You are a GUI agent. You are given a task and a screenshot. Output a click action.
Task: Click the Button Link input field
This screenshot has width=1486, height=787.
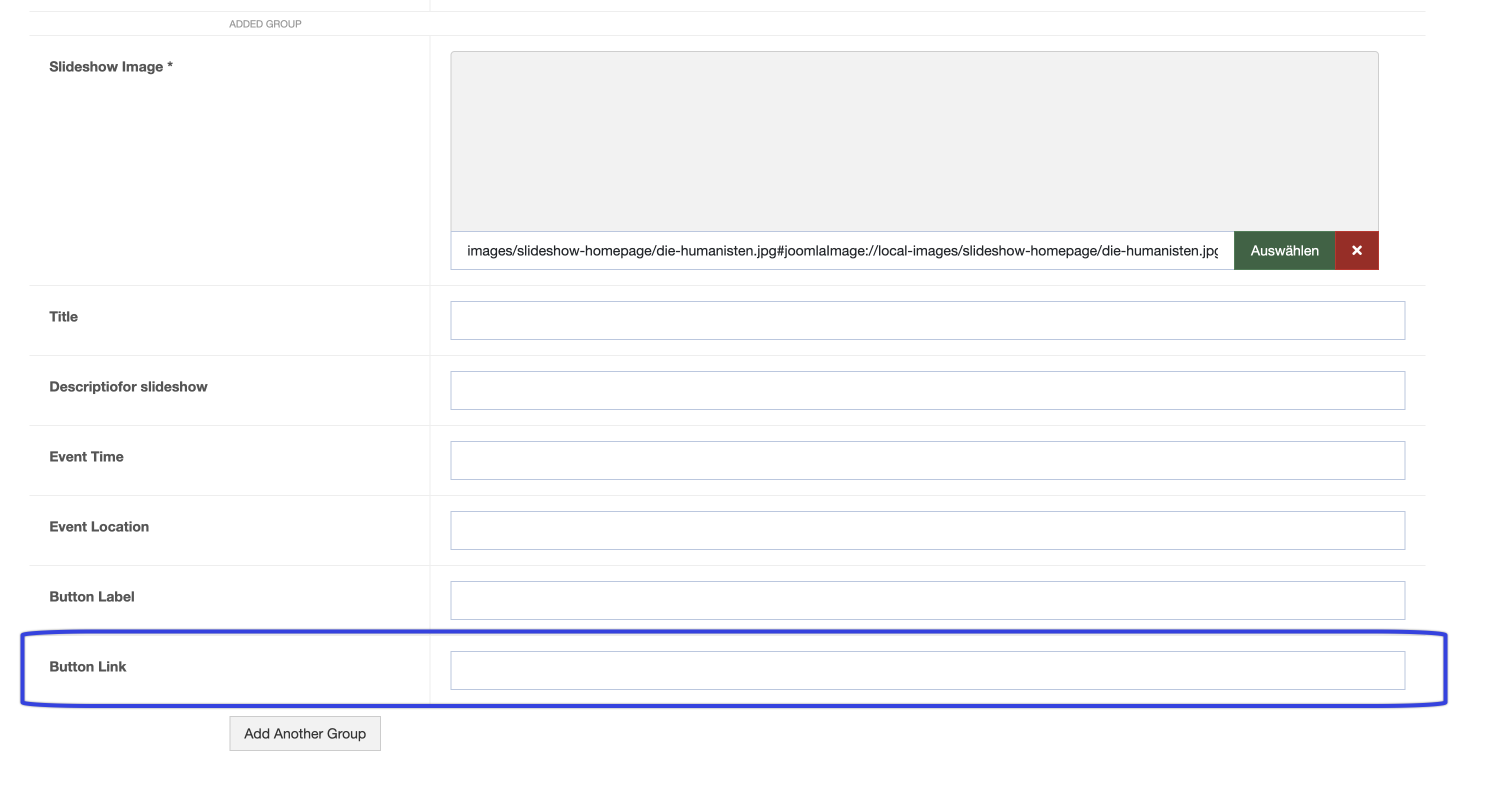pyautogui.click(x=927, y=670)
